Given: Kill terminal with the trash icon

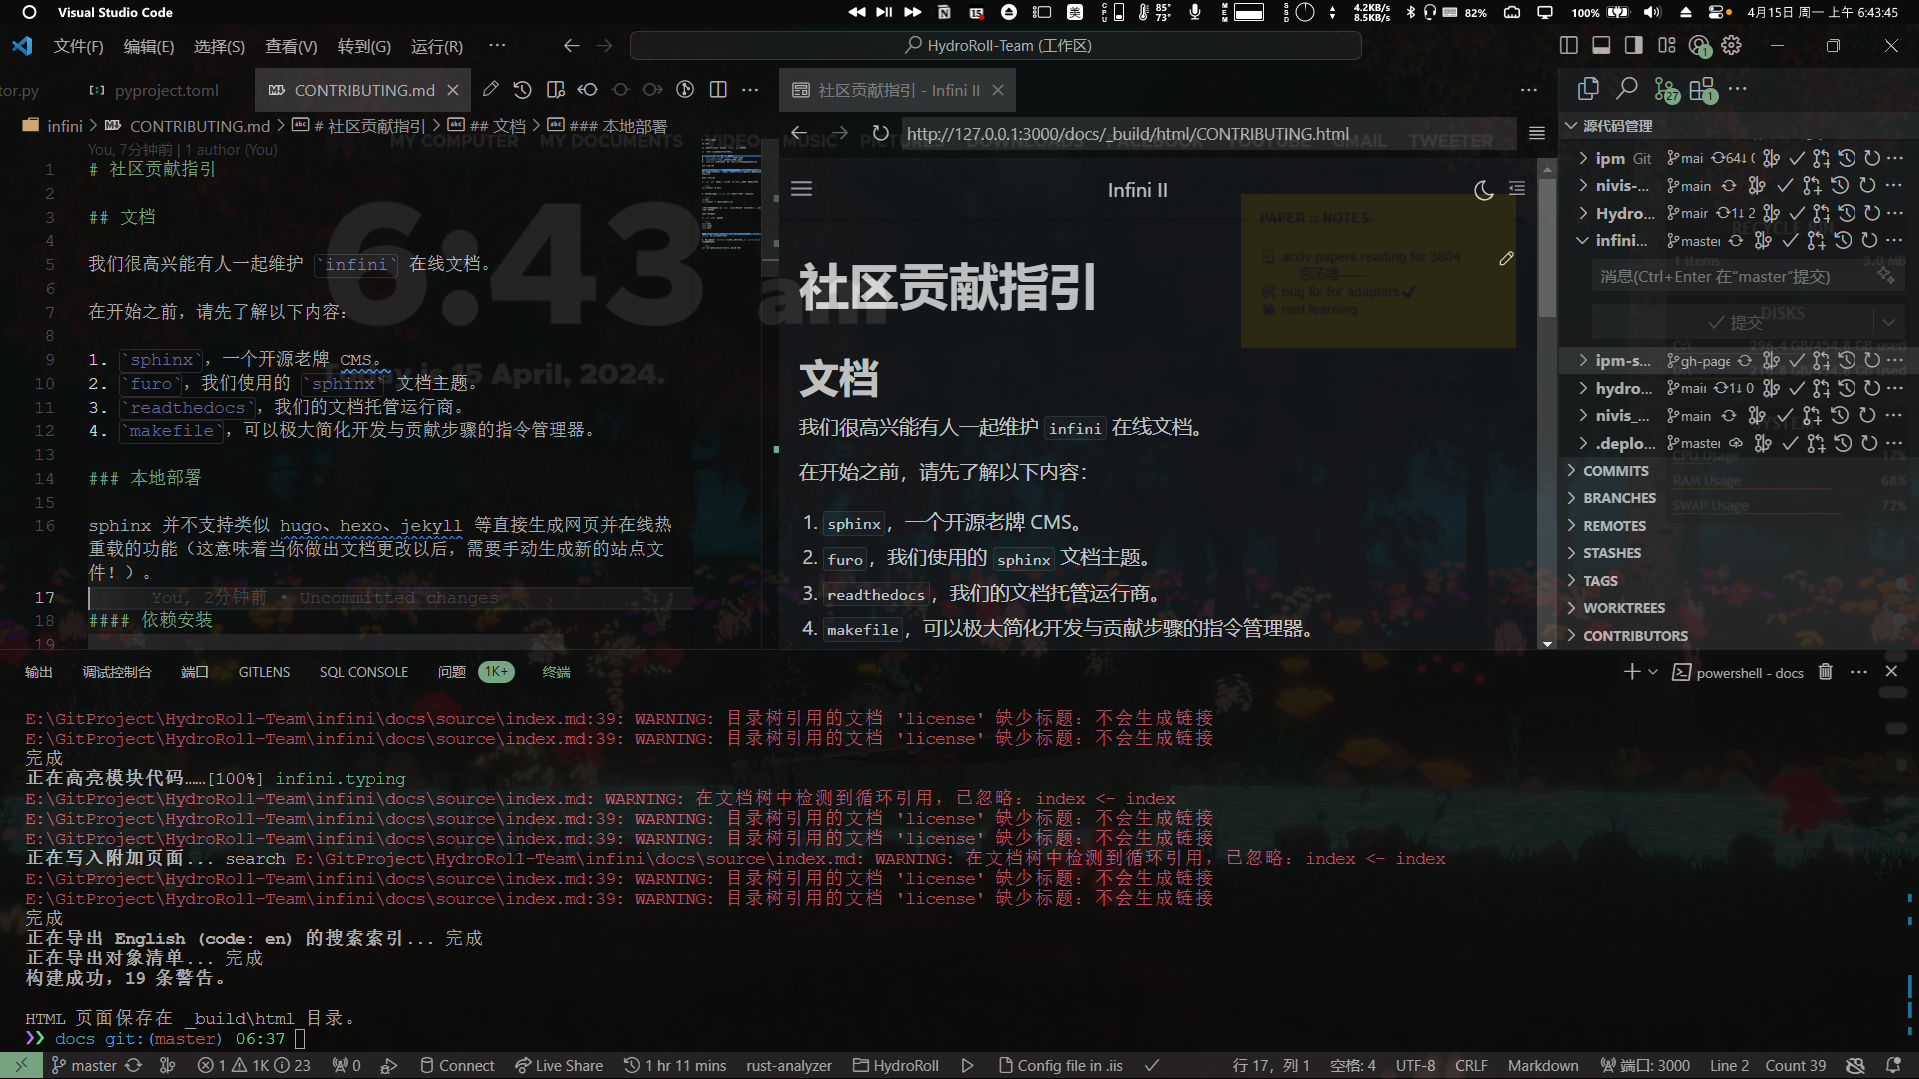Looking at the screenshot, I should (1825, 672).
